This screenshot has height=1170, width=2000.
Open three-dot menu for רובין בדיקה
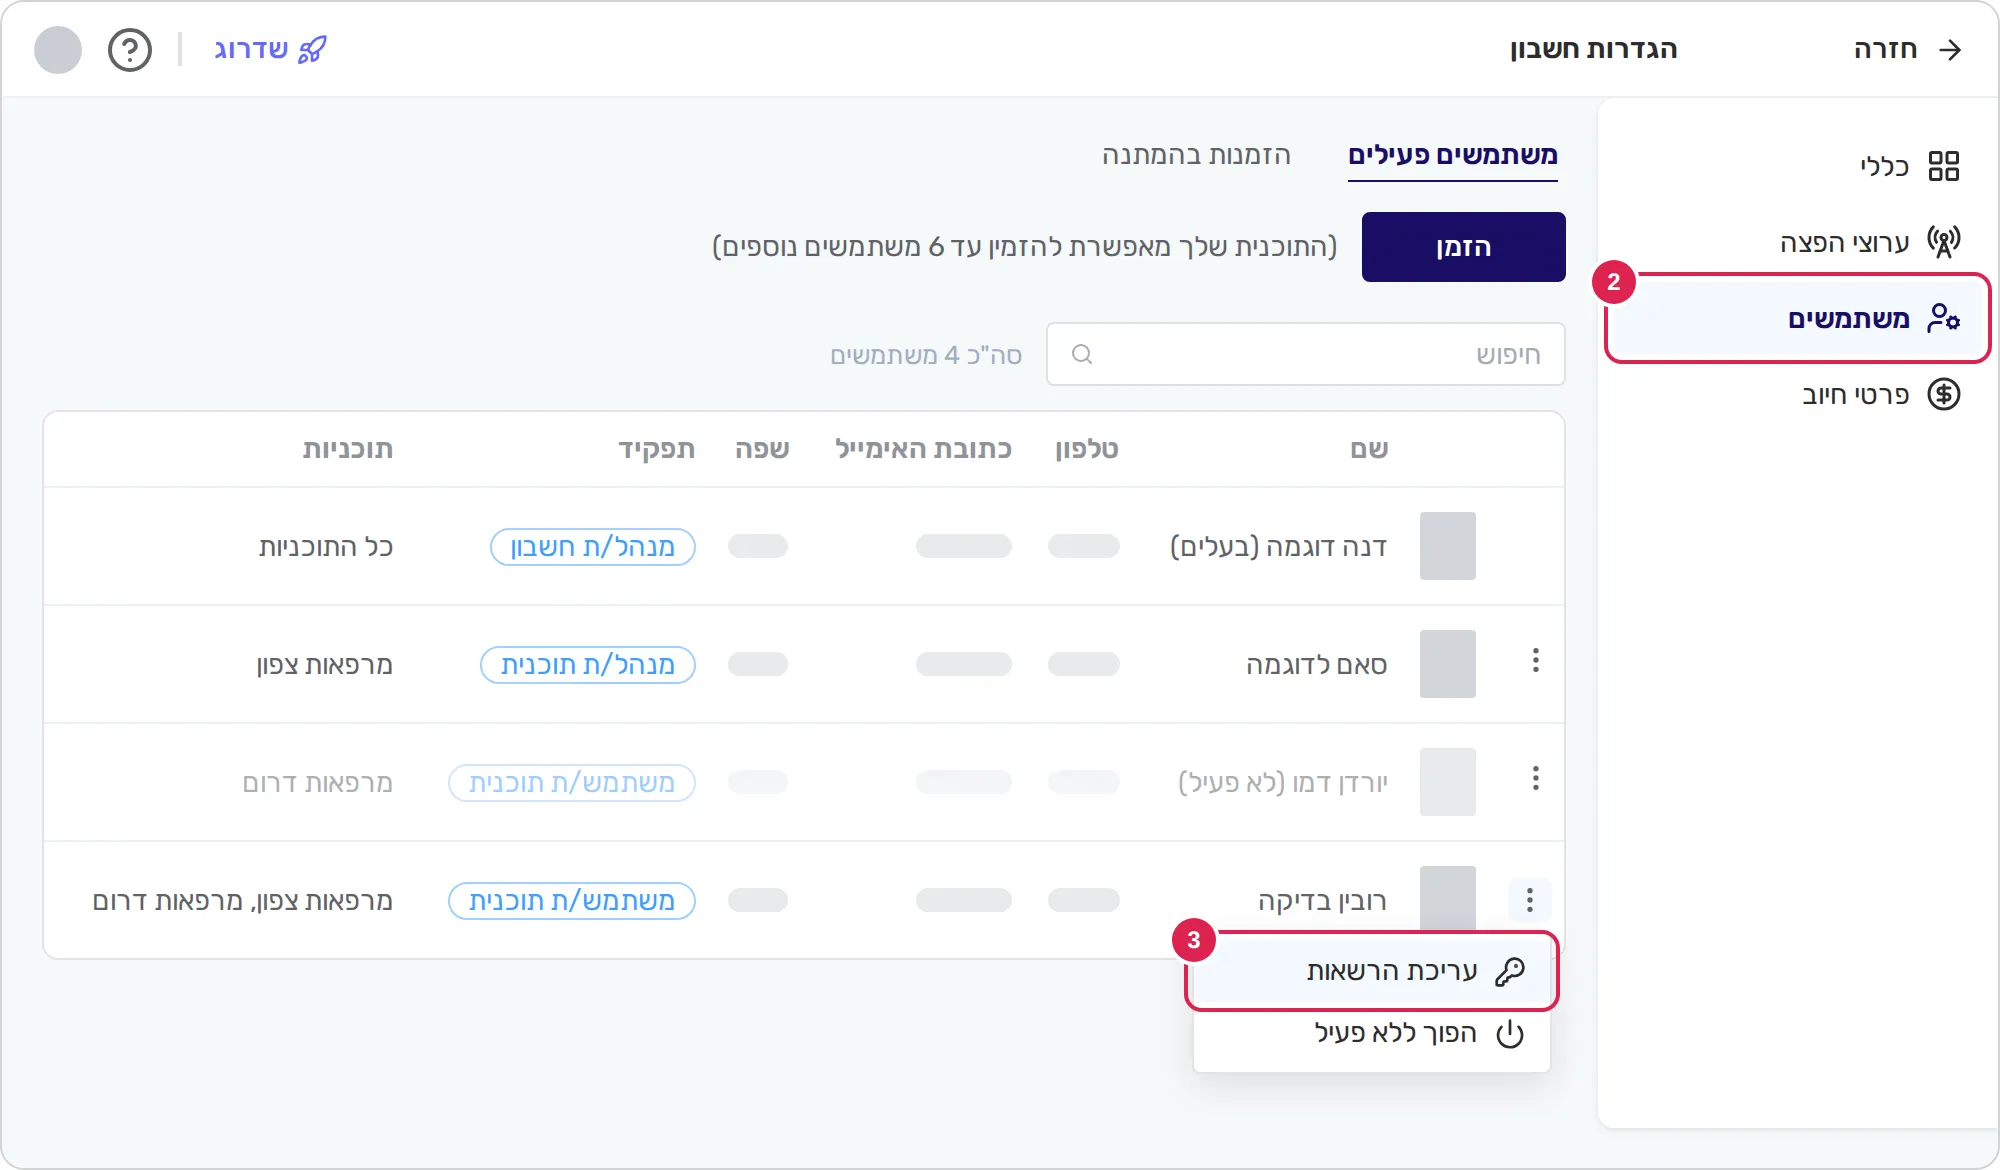[1529, 900]
